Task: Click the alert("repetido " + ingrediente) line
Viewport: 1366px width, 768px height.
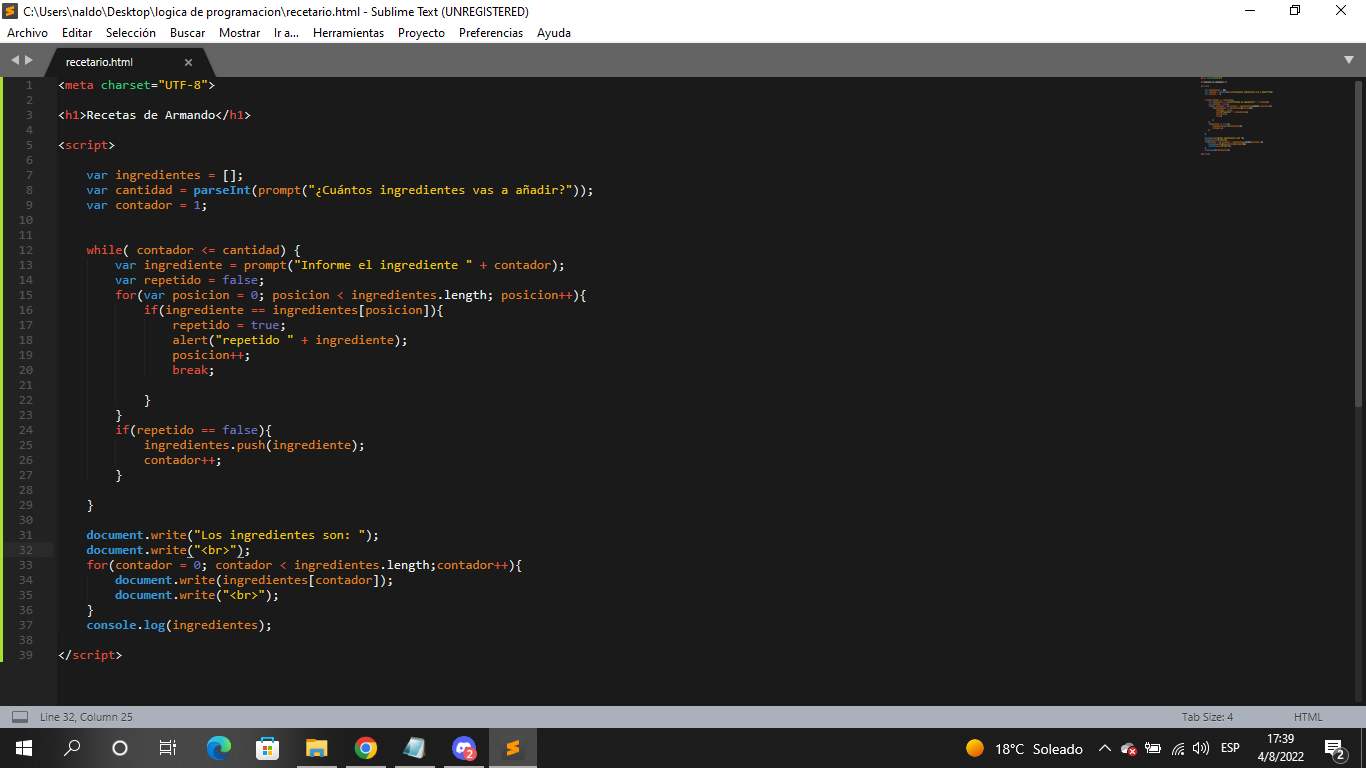Action: click(x=290, y=340)
